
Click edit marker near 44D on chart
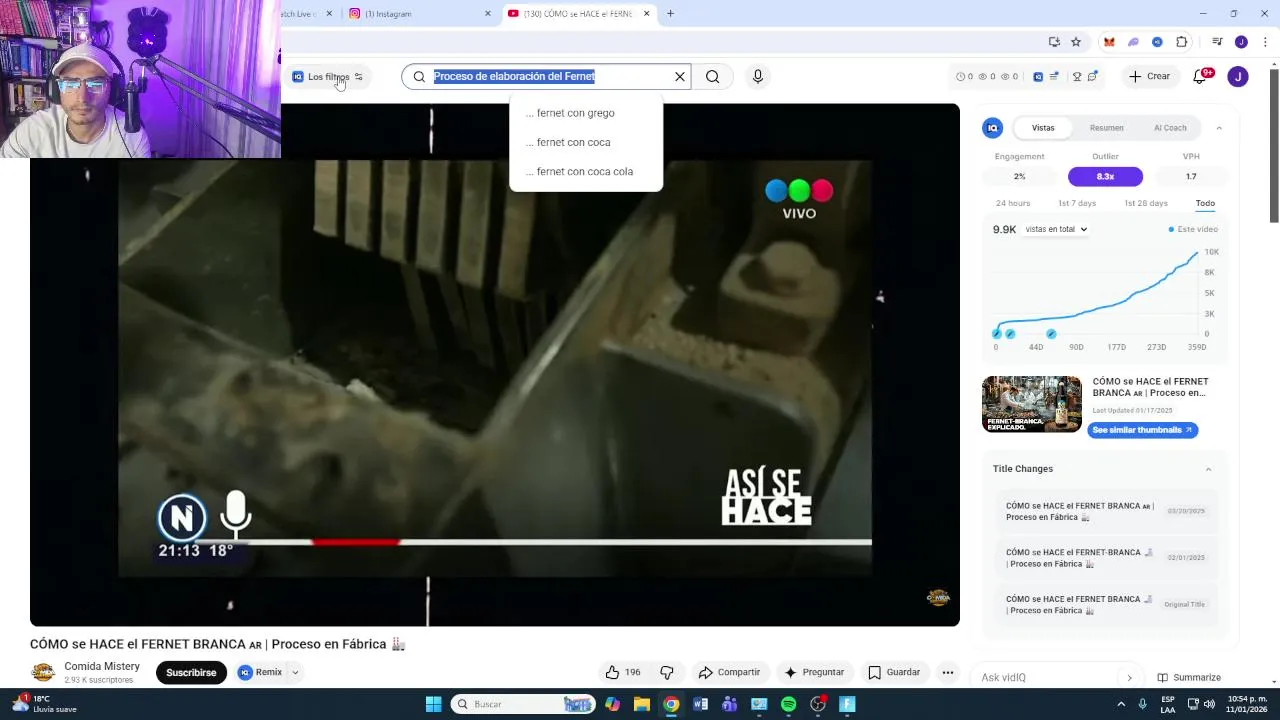(x=1051, y=334)
